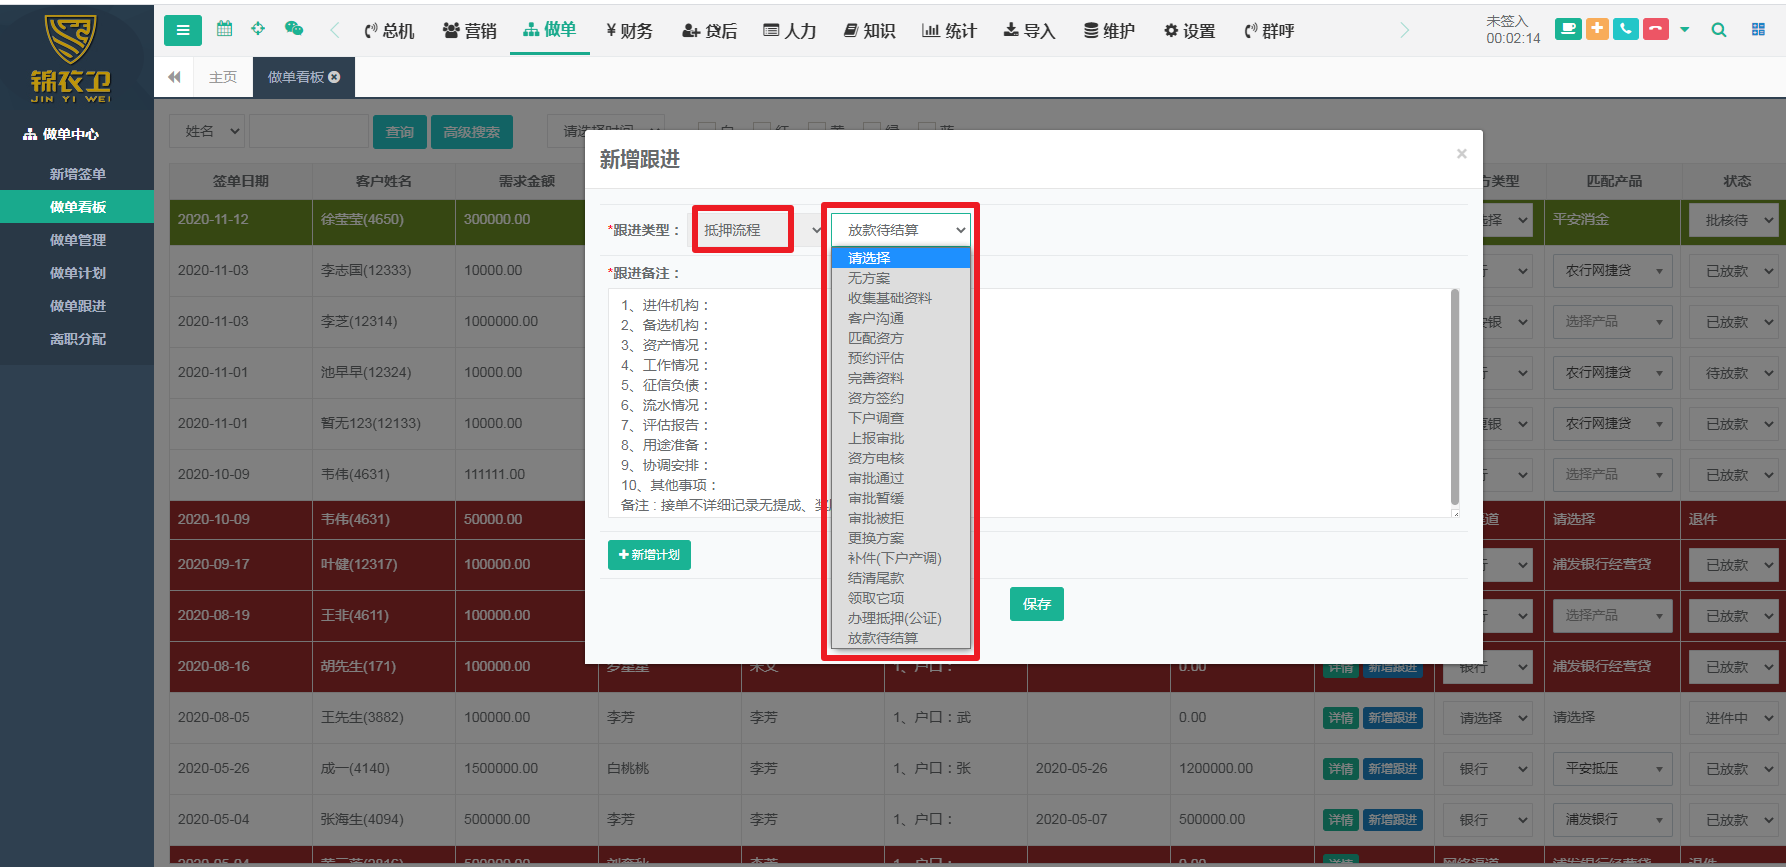
Task: Choose 请选择 option in open list
Action: click(x=901, y=258)
